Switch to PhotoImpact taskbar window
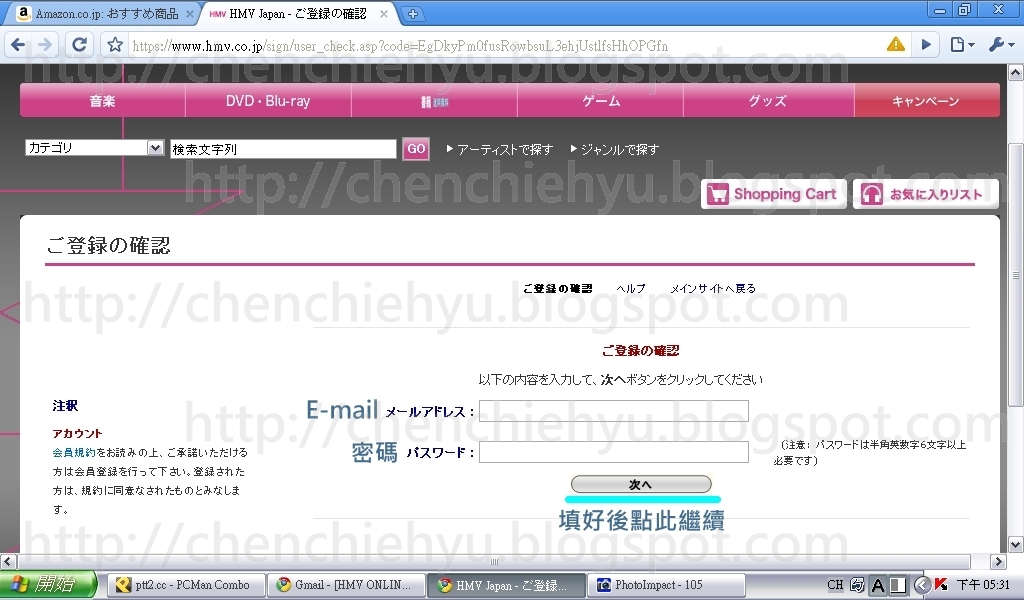This screenshot has width=1024, height=600. pos(666,585)
